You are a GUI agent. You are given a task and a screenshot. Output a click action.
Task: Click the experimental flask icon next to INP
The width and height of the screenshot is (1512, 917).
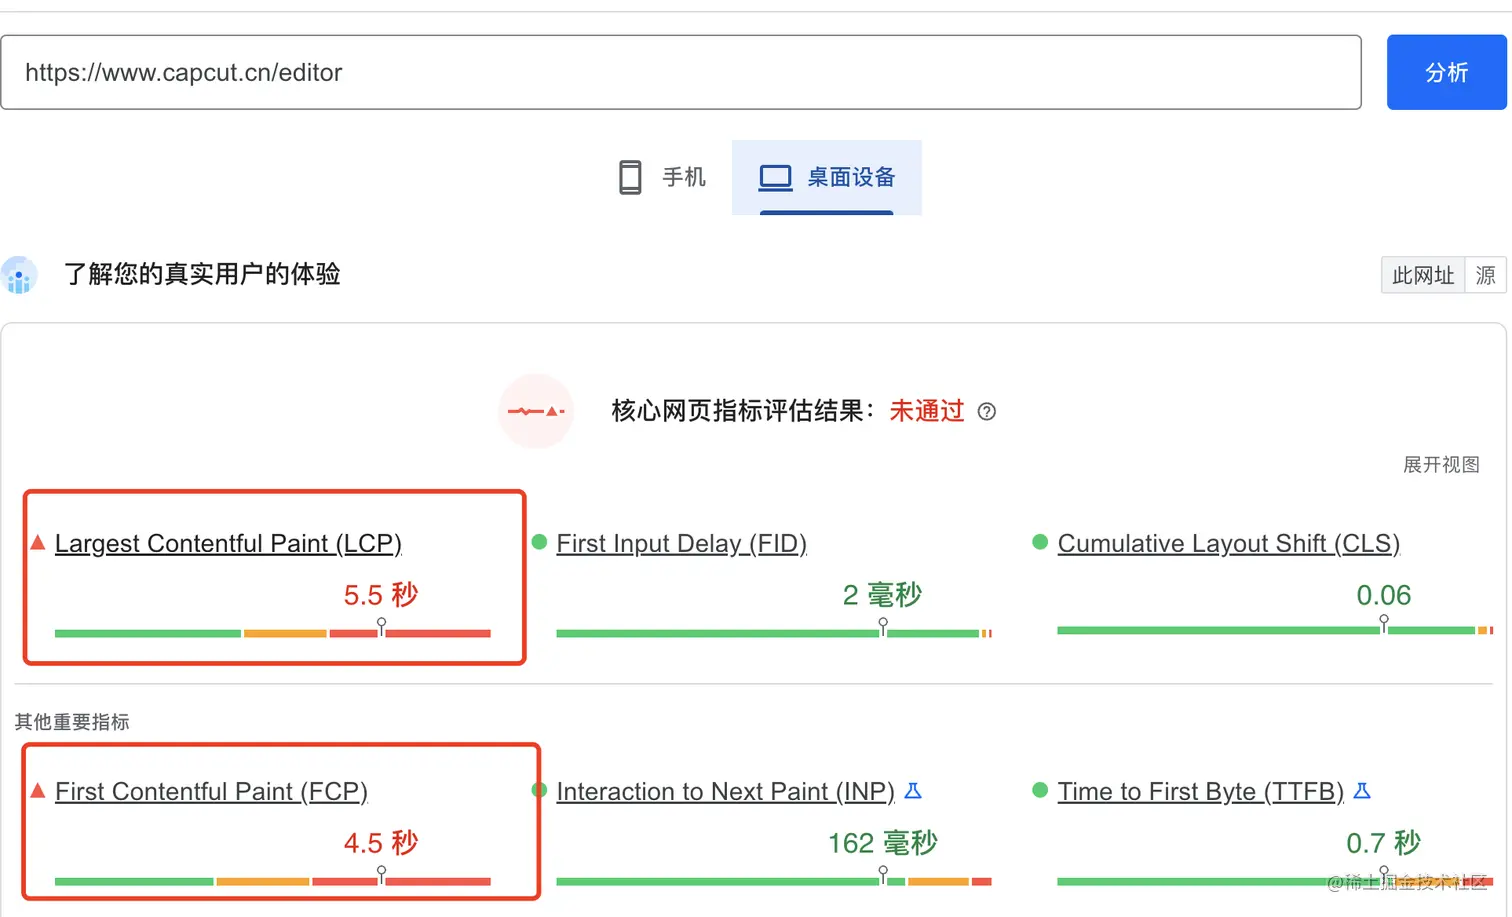point(913,791)
